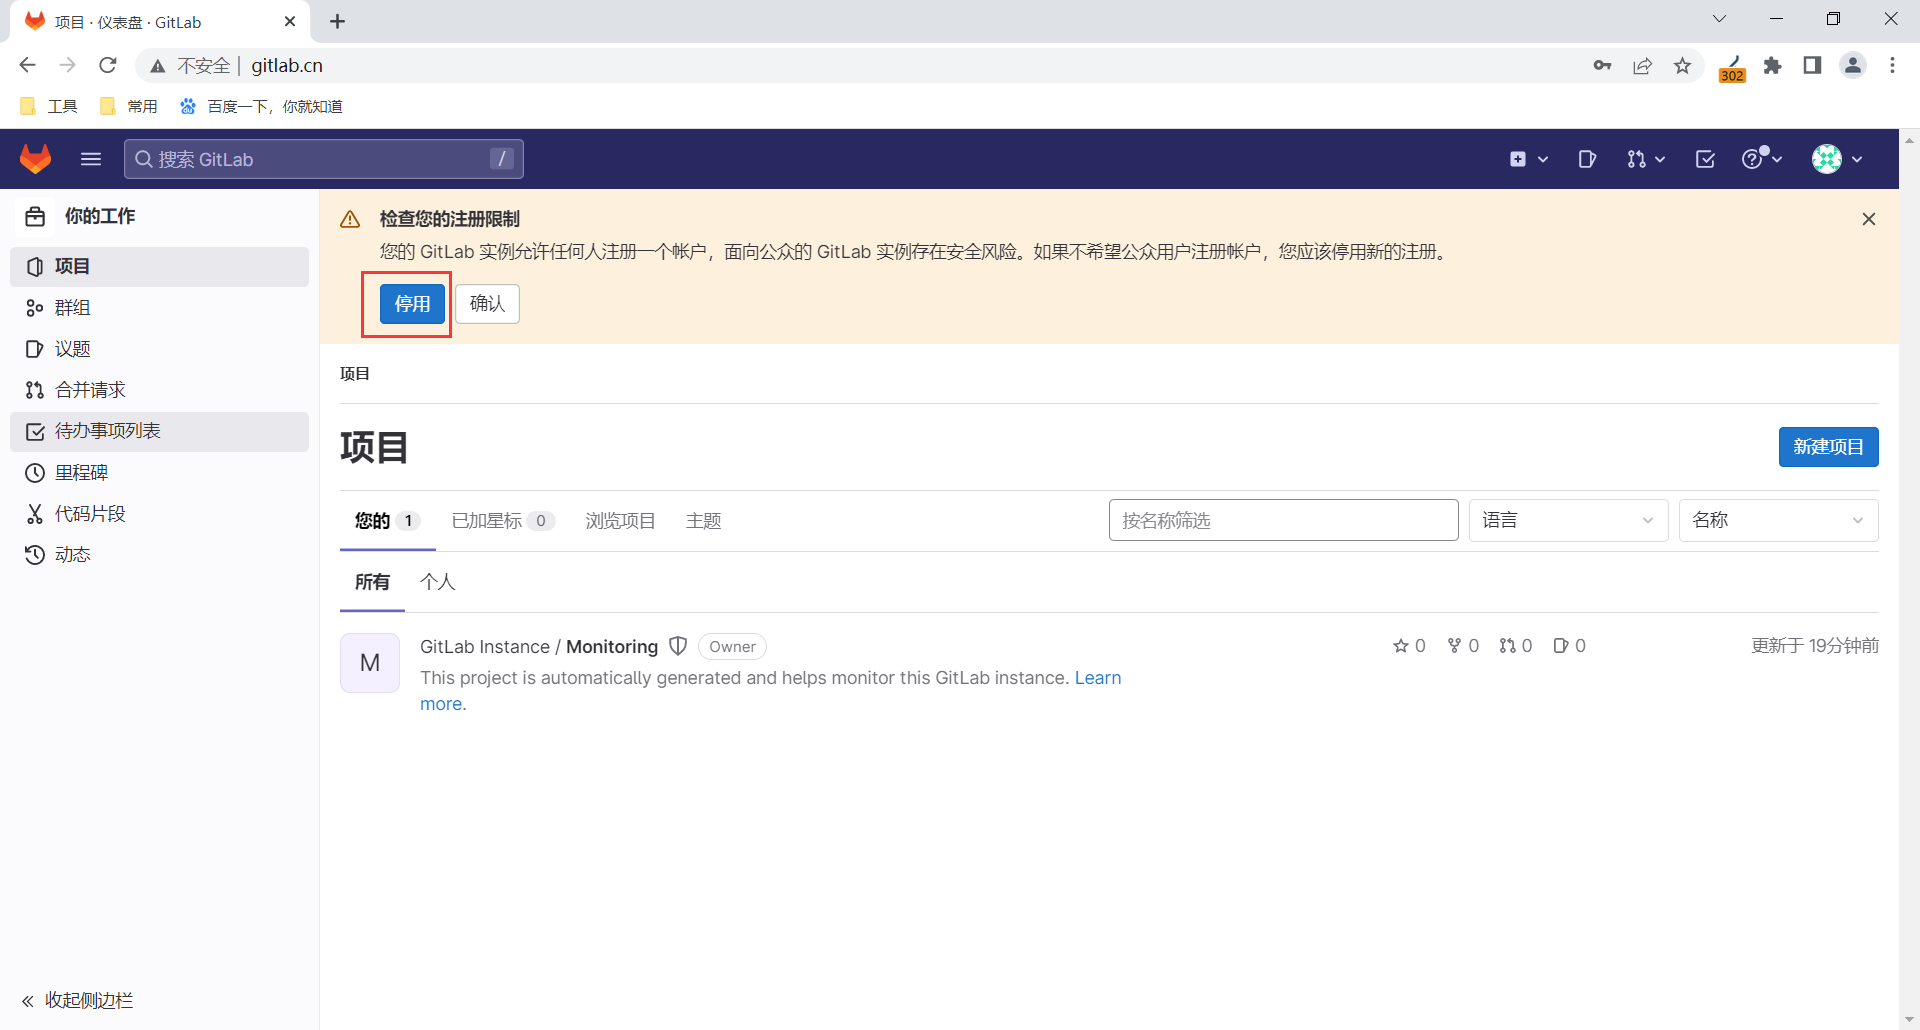Click the project visibility shield icon

pos(678,646)
